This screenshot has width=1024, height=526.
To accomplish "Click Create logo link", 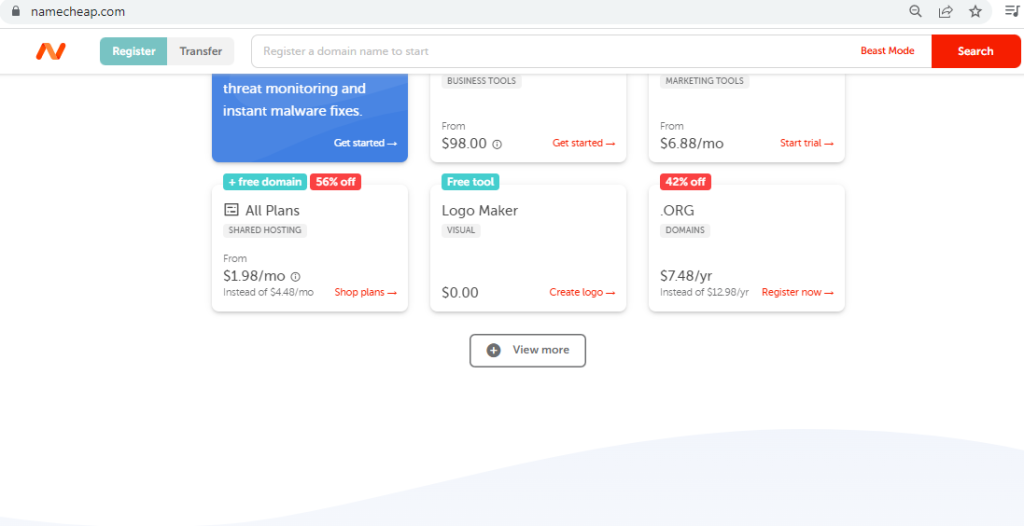I will [x=582, y=292].
